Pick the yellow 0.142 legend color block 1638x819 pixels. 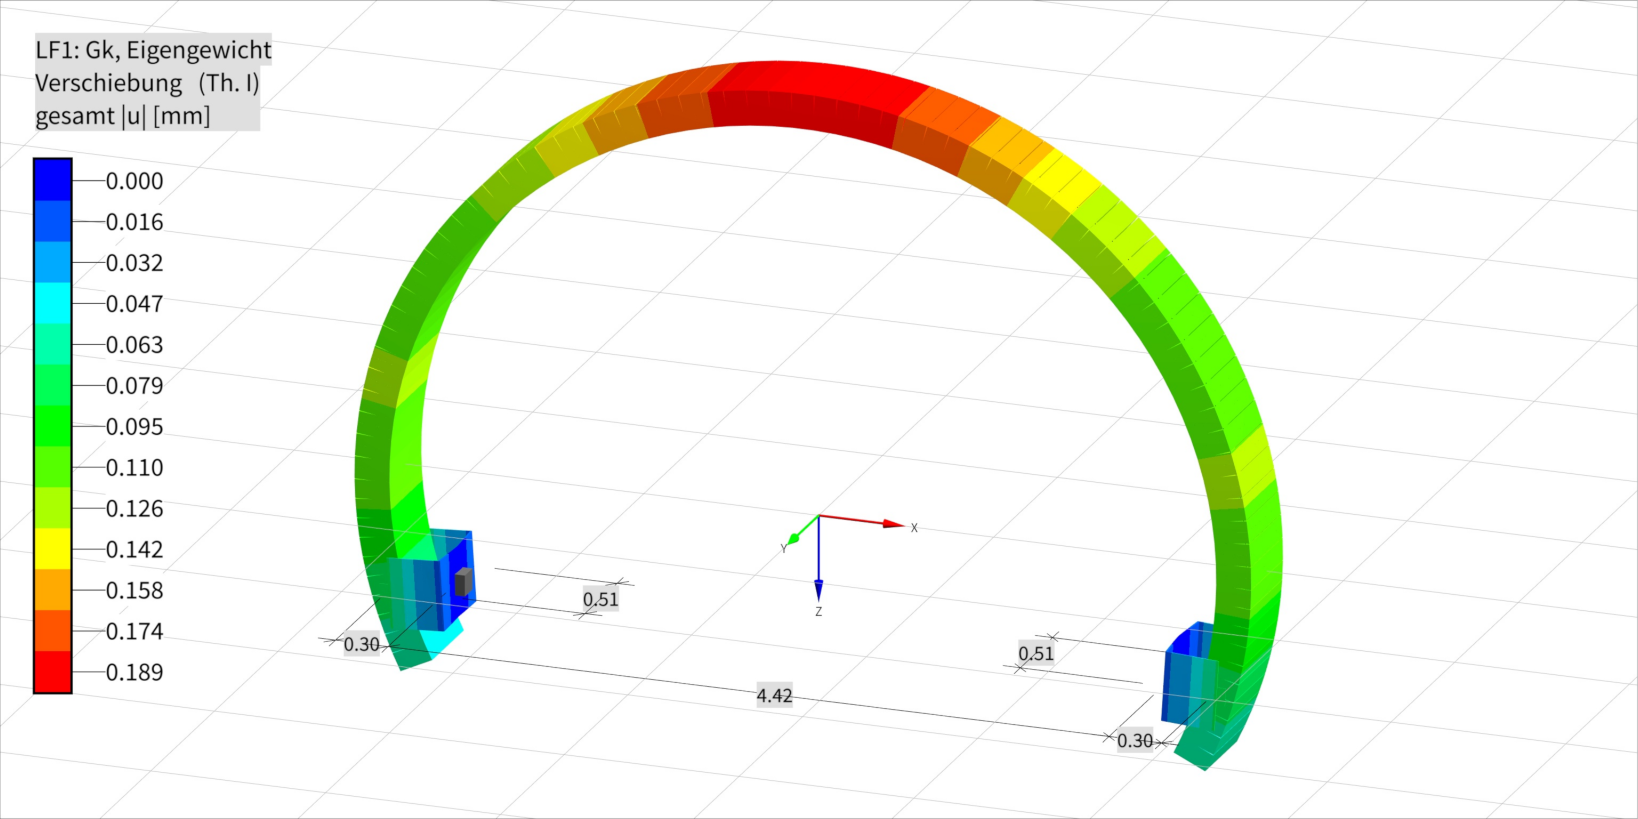pos(52,549)
